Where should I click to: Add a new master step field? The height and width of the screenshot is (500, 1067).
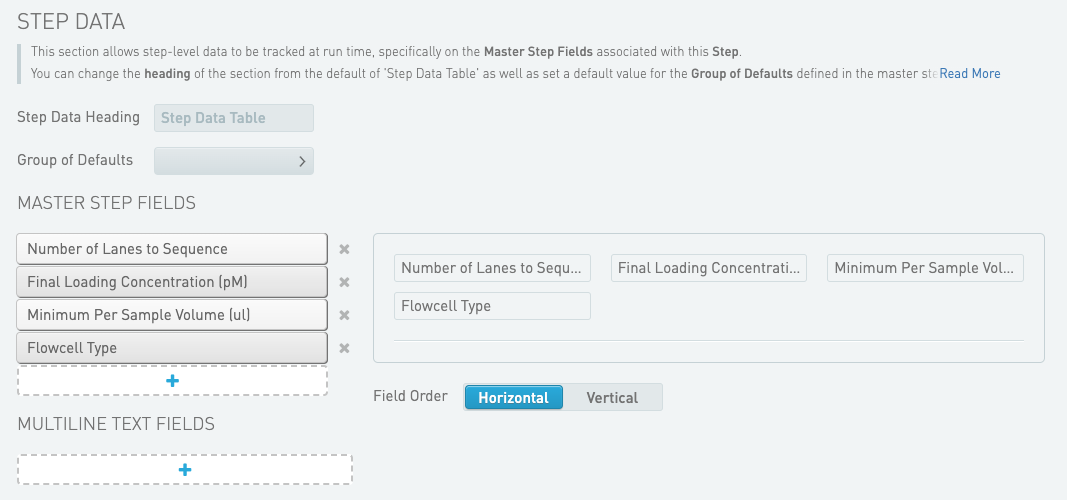172,381
